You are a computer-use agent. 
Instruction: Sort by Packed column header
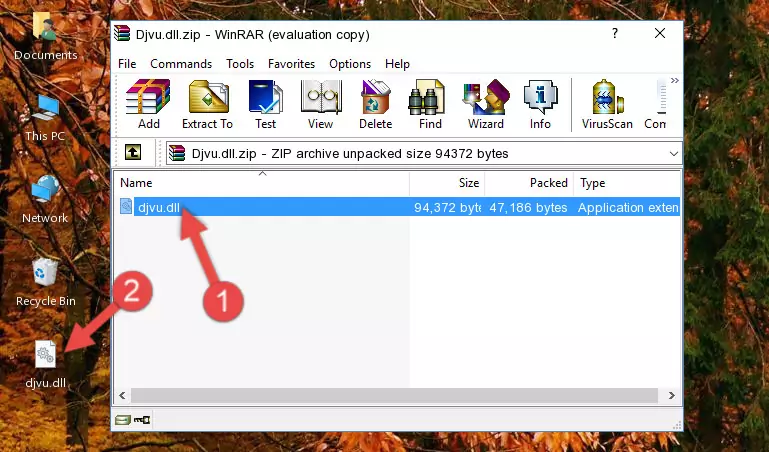coord(529,183)
